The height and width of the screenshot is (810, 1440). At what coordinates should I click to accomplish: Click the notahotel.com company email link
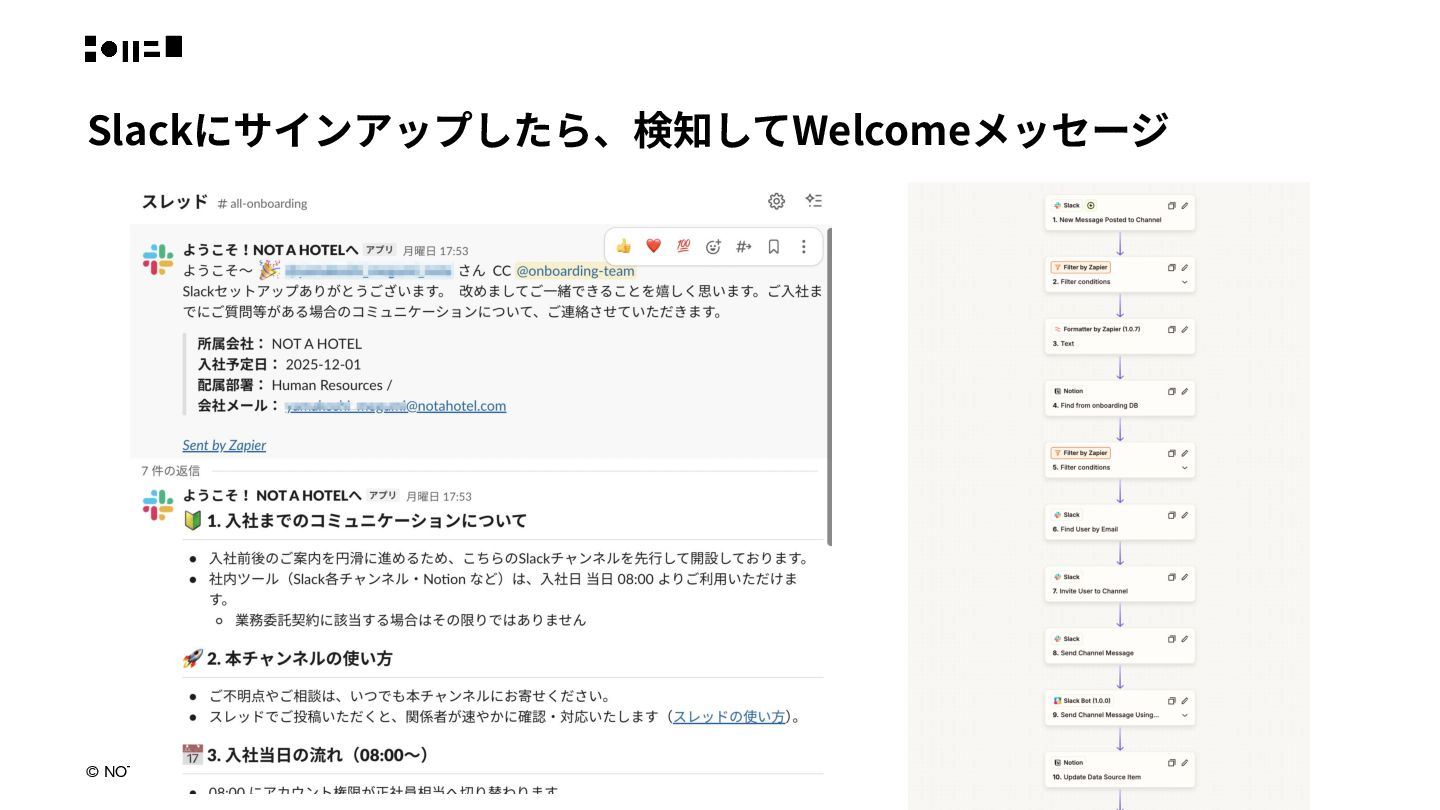click(x=396, y=406)
